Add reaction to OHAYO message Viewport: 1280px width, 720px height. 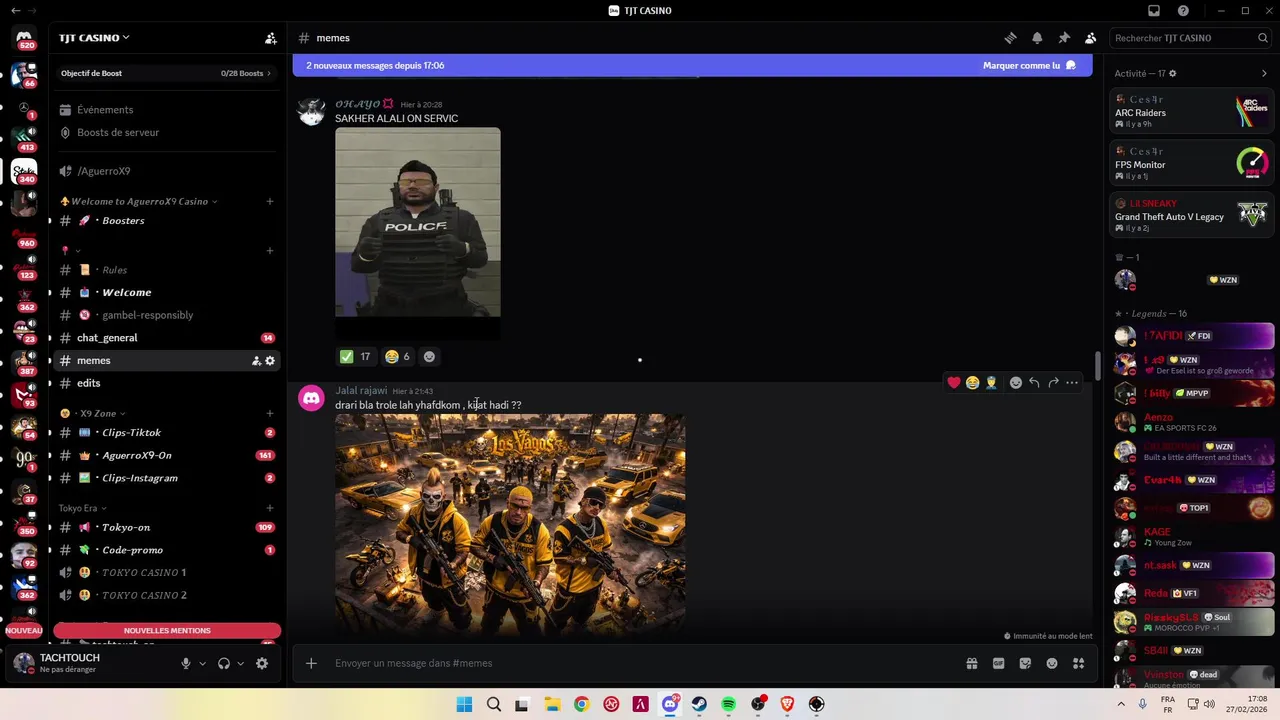[429, 356]
